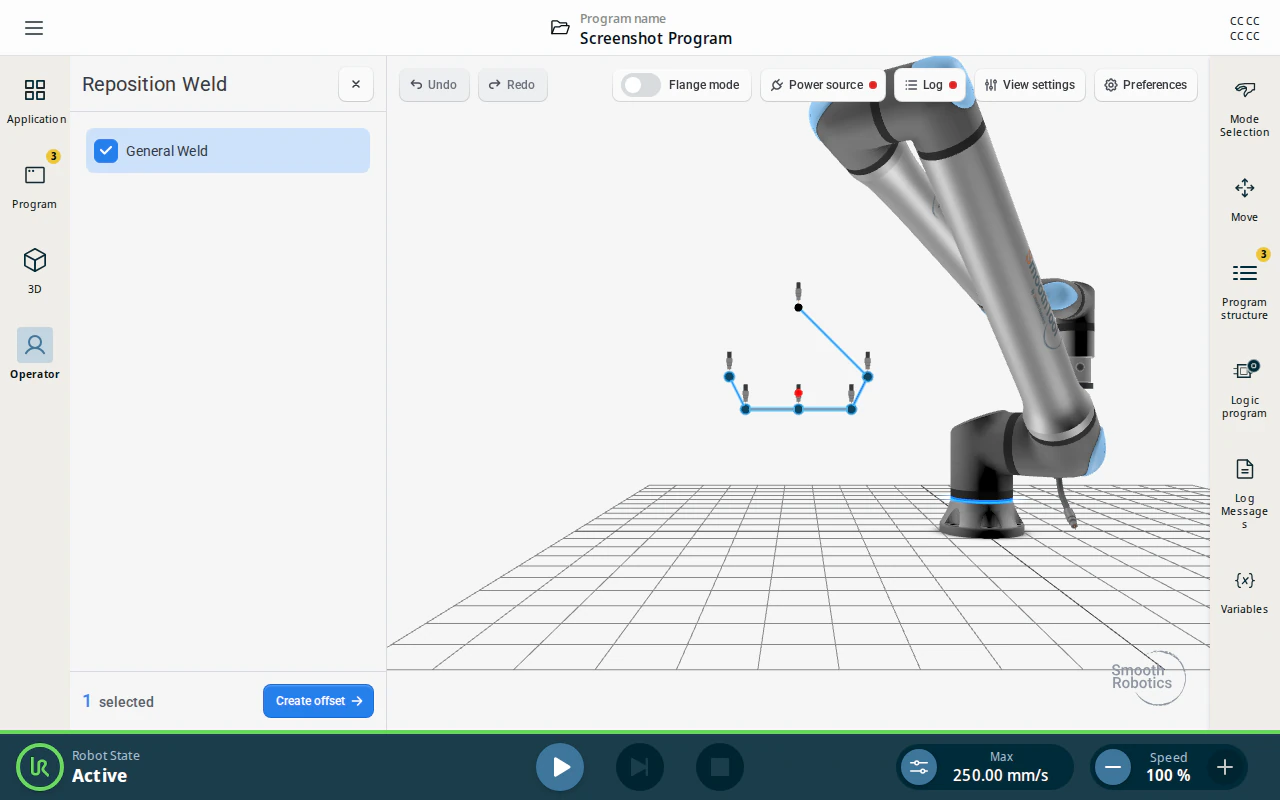Click the Step forward button
The image size is (1280, 800).
point(640,767)
